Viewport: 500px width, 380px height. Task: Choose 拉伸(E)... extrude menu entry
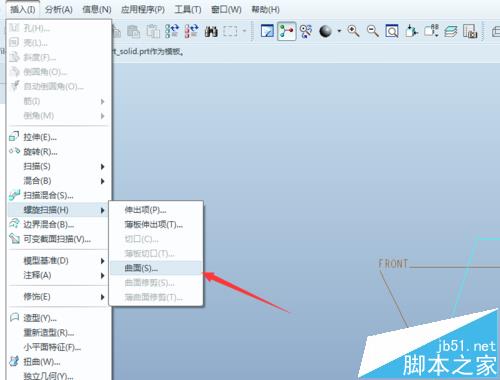[x=58, y=137]
